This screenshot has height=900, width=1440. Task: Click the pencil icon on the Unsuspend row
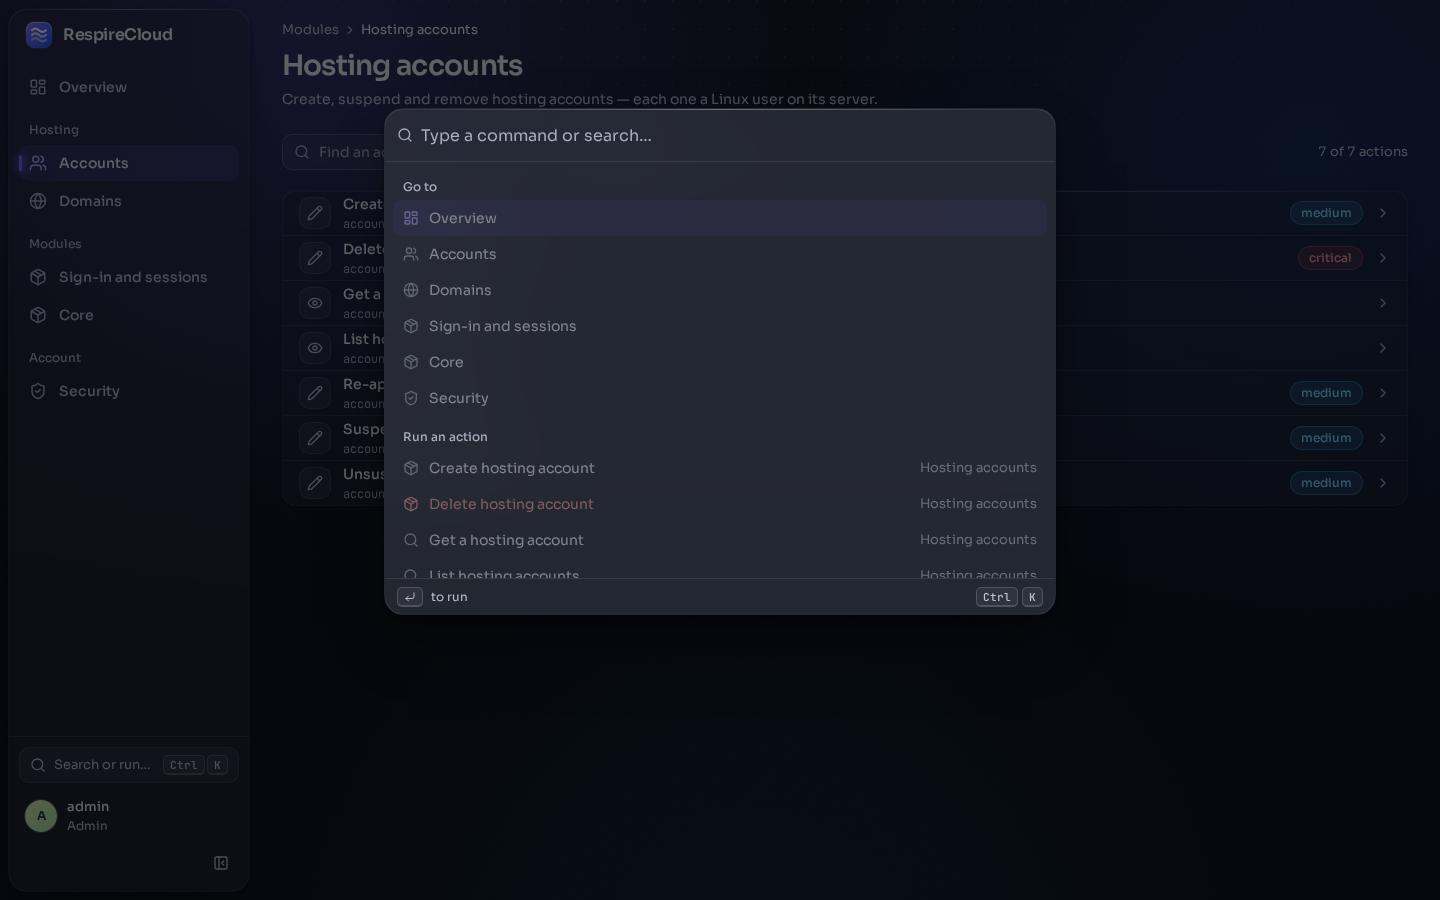coord(315,483)
